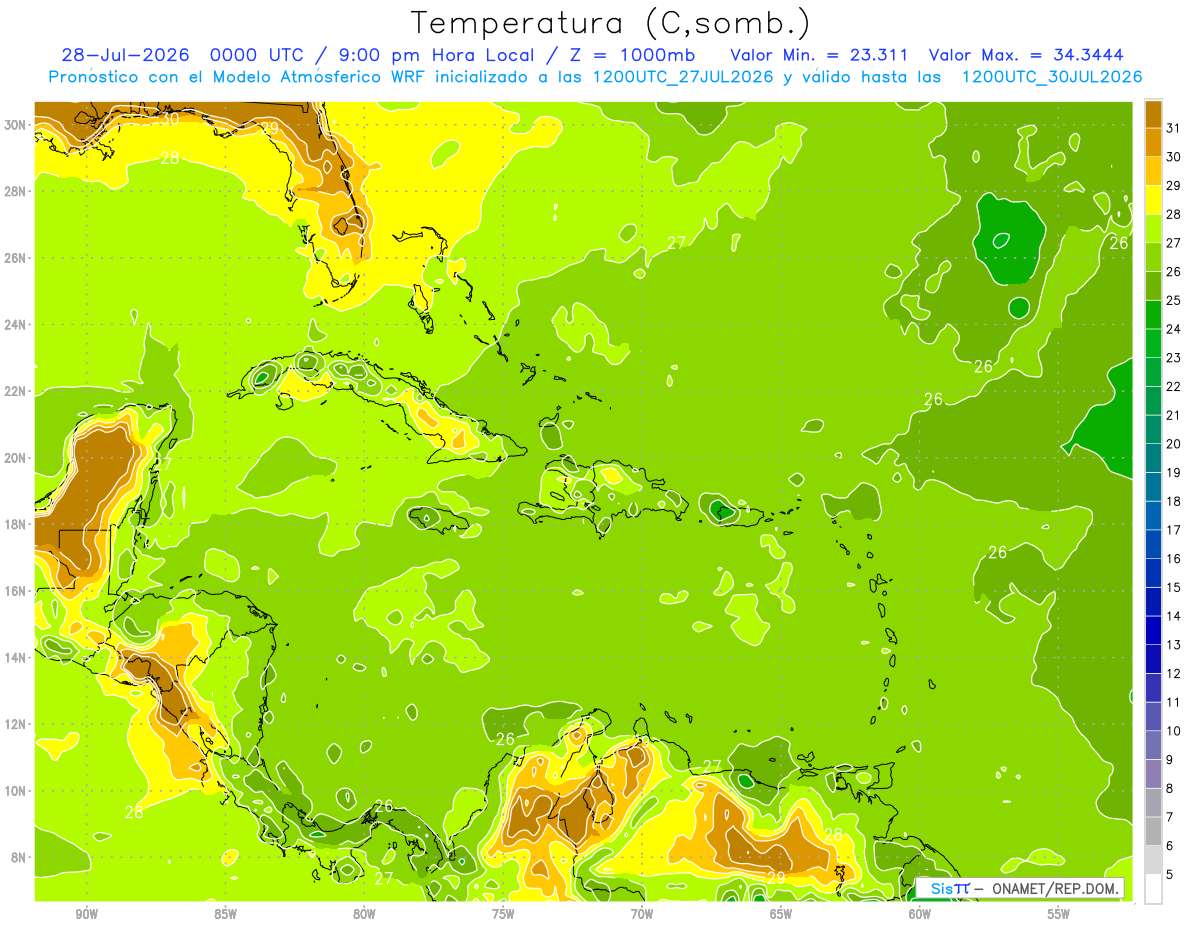Click initialization time '1200UTC_27JUL2026'

click(x=683, y=77)
